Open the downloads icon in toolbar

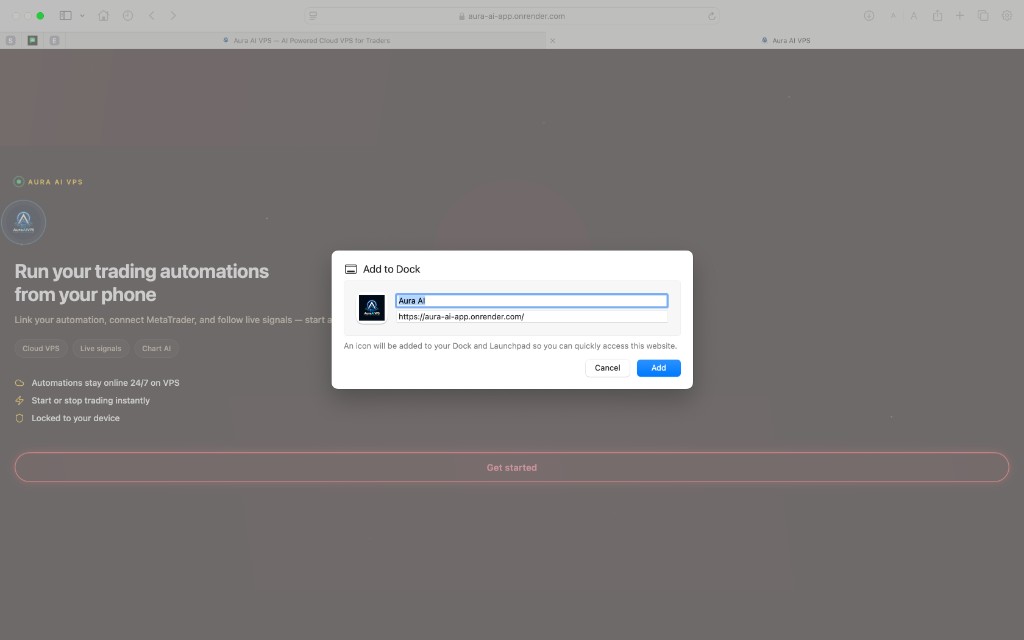[869, 16]
